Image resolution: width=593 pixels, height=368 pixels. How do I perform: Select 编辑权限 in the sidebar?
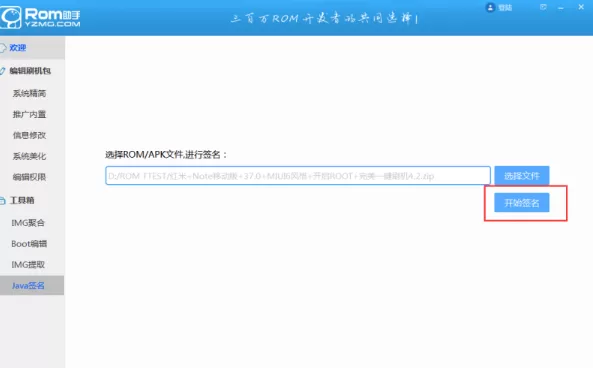coord(29,177)
